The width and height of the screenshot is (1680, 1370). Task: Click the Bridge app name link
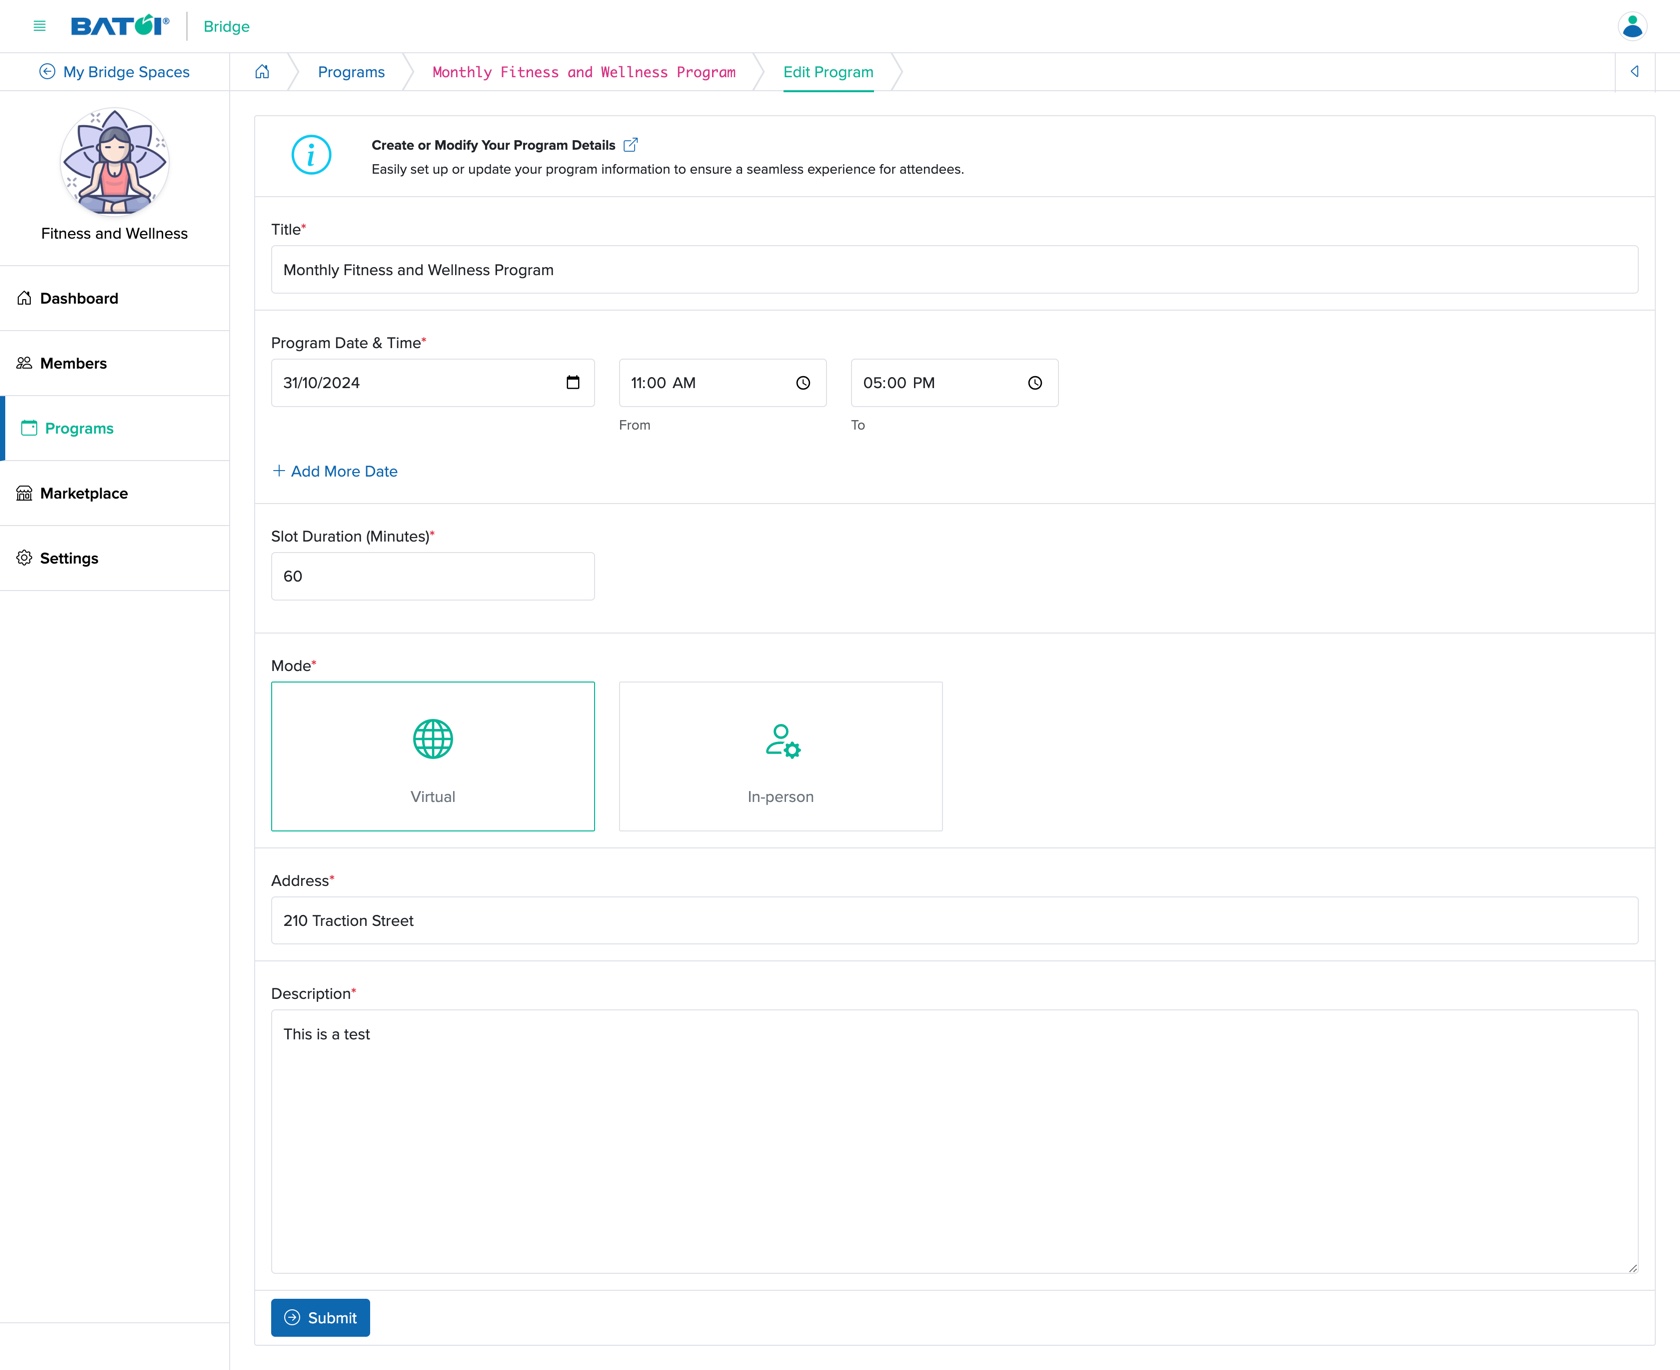coord(226,26)
